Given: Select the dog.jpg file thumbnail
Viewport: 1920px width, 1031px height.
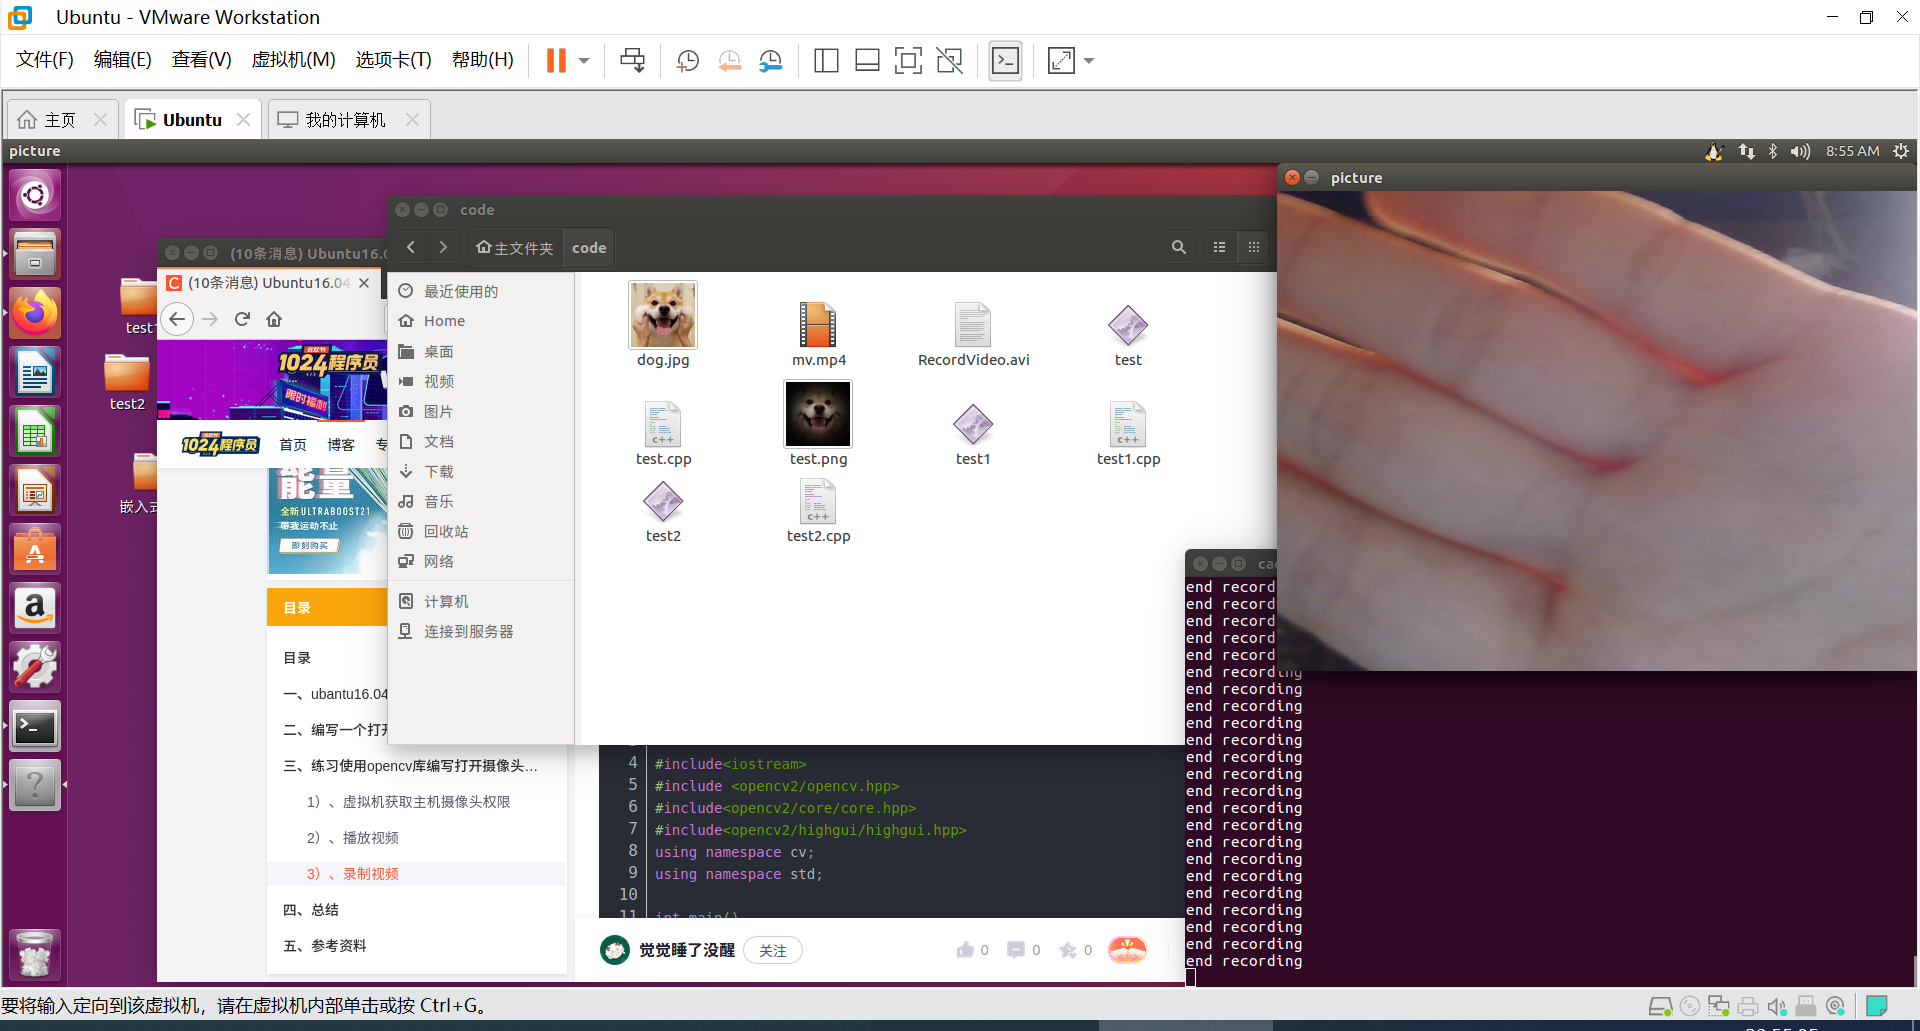Looking at the screenshot, I should 663,314.
